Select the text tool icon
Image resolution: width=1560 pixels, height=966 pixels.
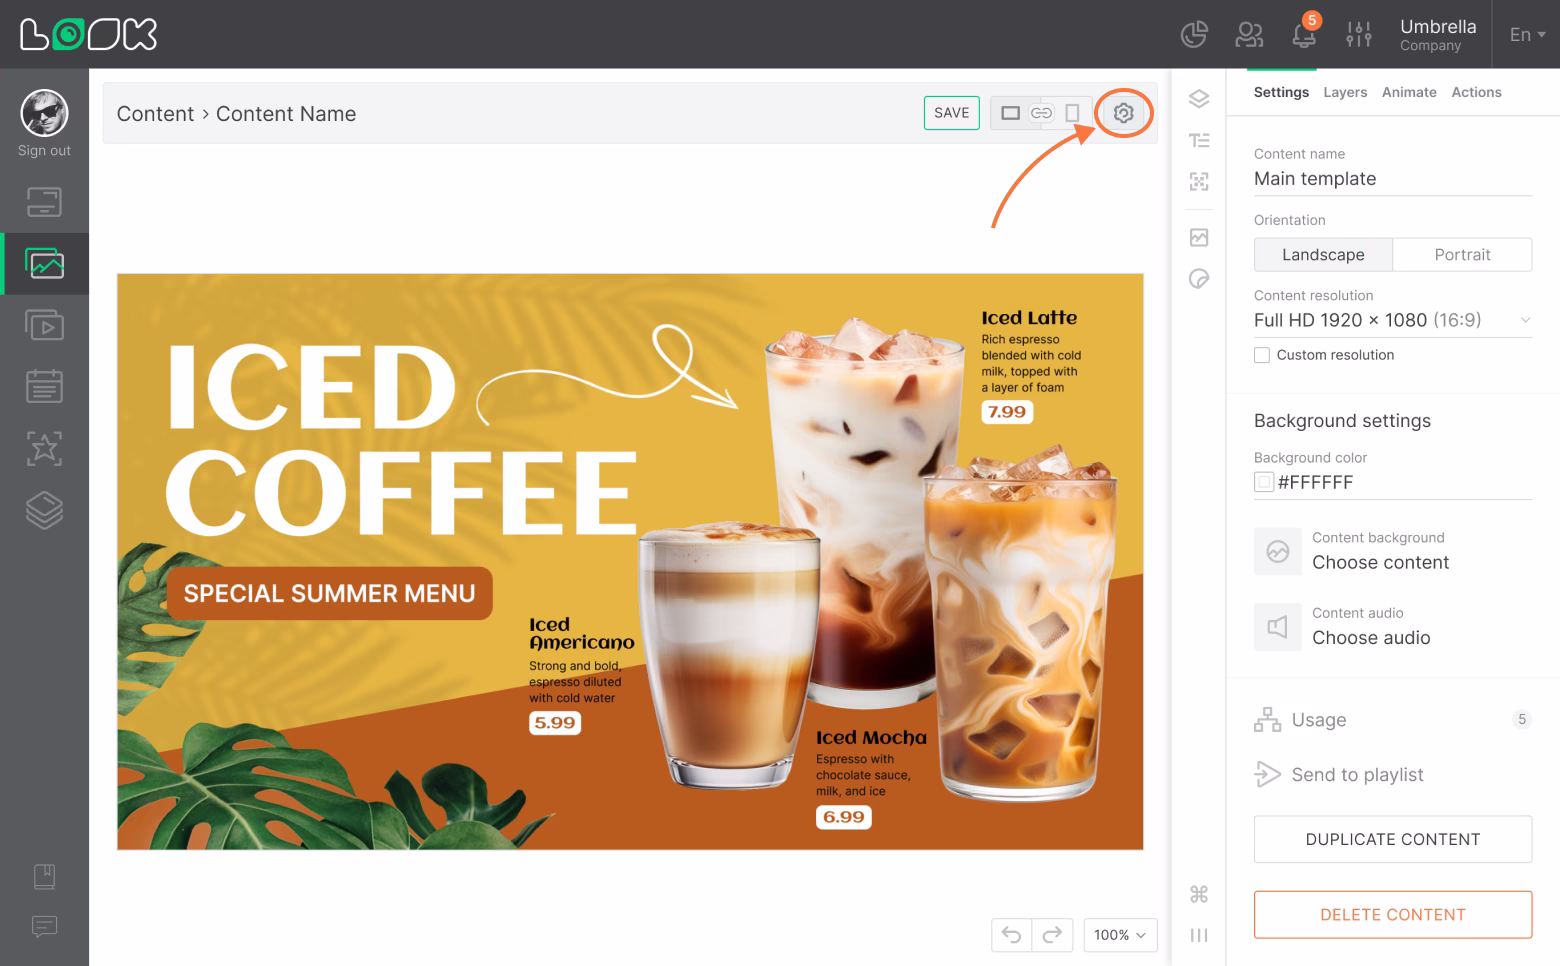point(1199,140)
